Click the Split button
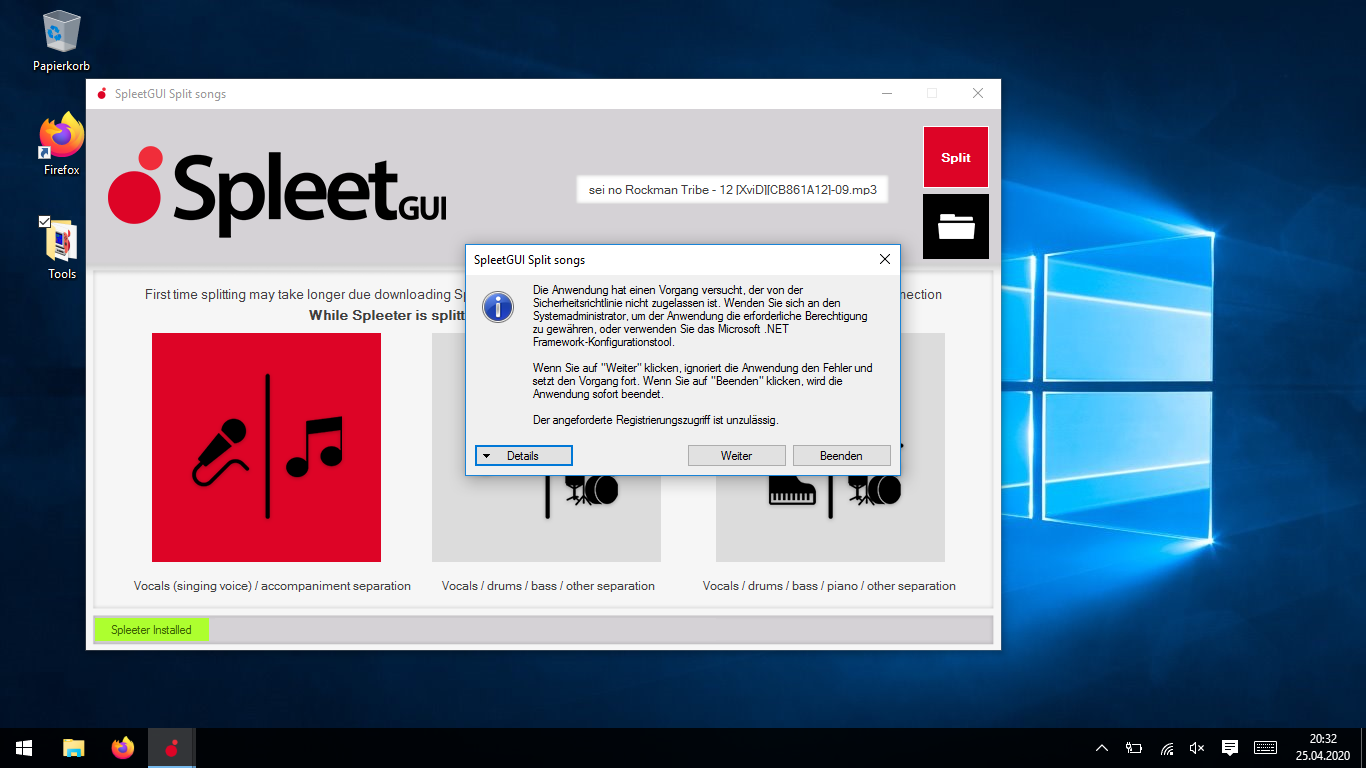This screenshot has height=768, width=1366. [955, 157]
